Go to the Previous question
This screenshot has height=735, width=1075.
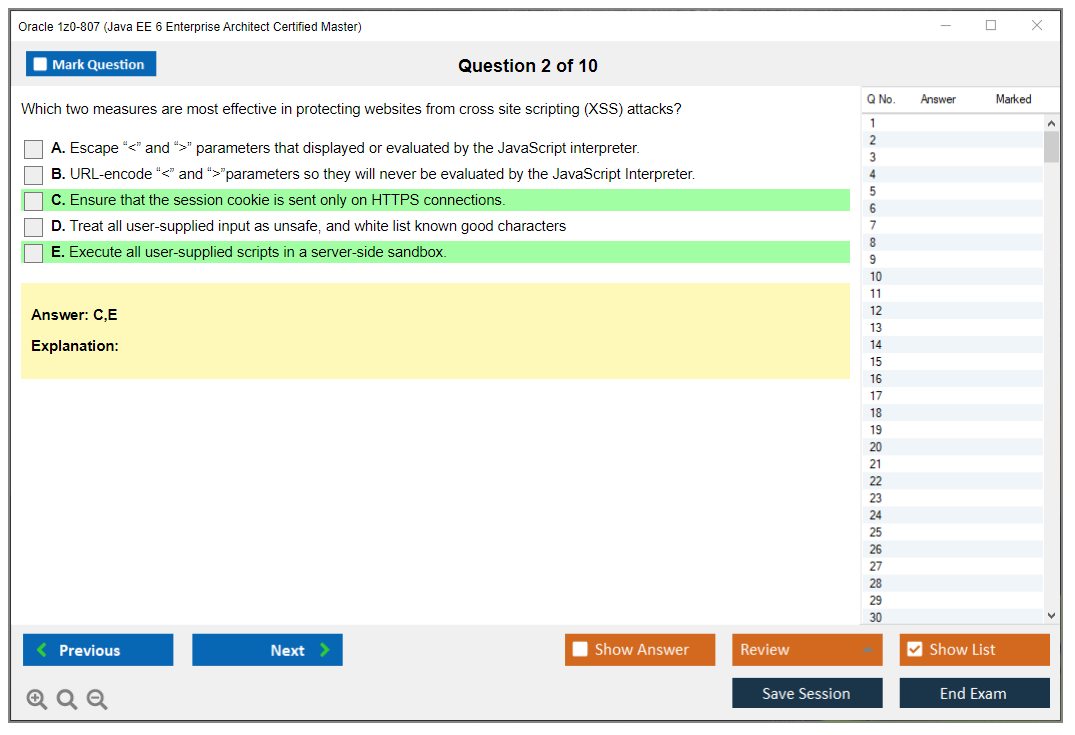click(x=98, y=650)
